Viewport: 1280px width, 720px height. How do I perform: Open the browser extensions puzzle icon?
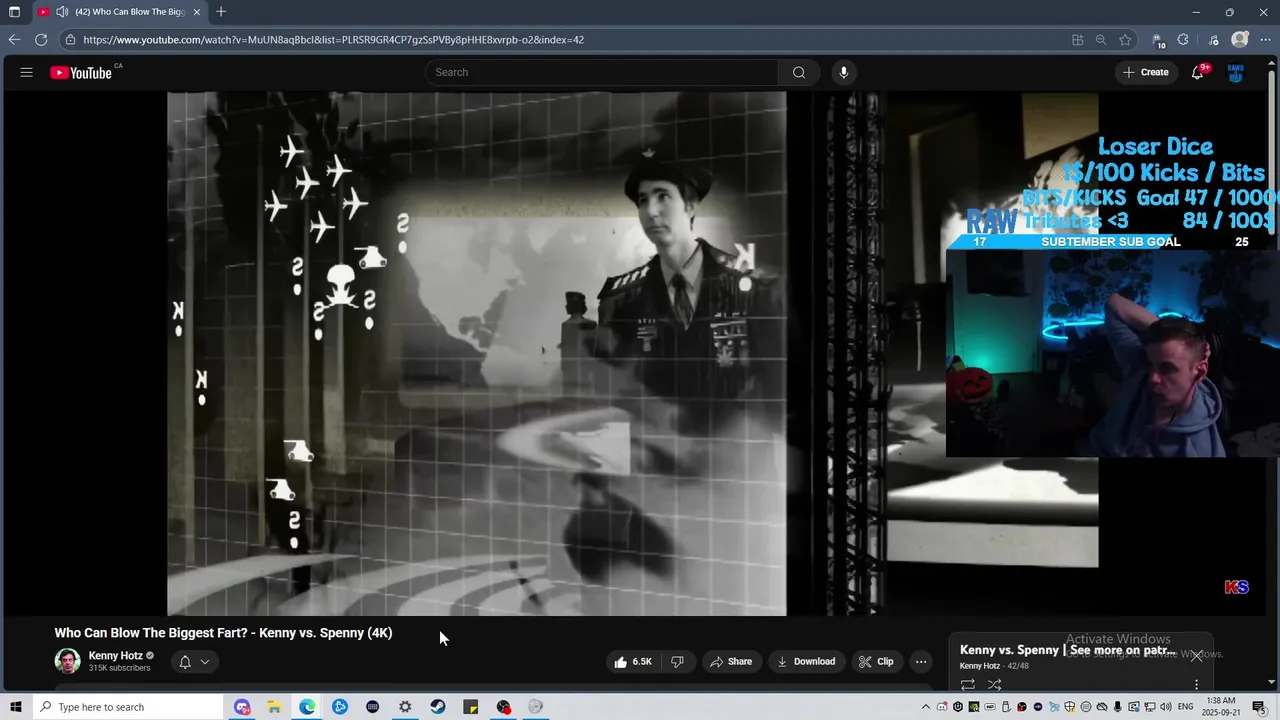coord(1183,40)
